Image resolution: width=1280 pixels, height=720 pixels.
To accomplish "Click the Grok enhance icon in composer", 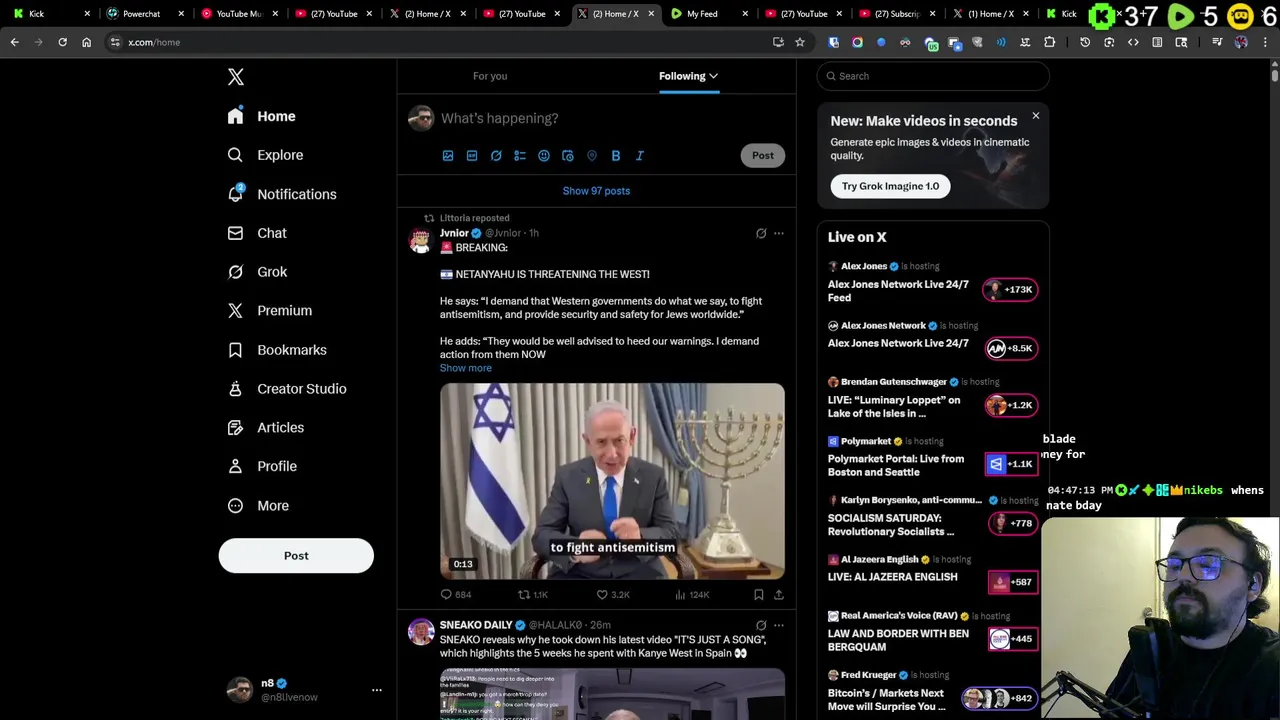I will pyautogui.click(x=496, y=156).
